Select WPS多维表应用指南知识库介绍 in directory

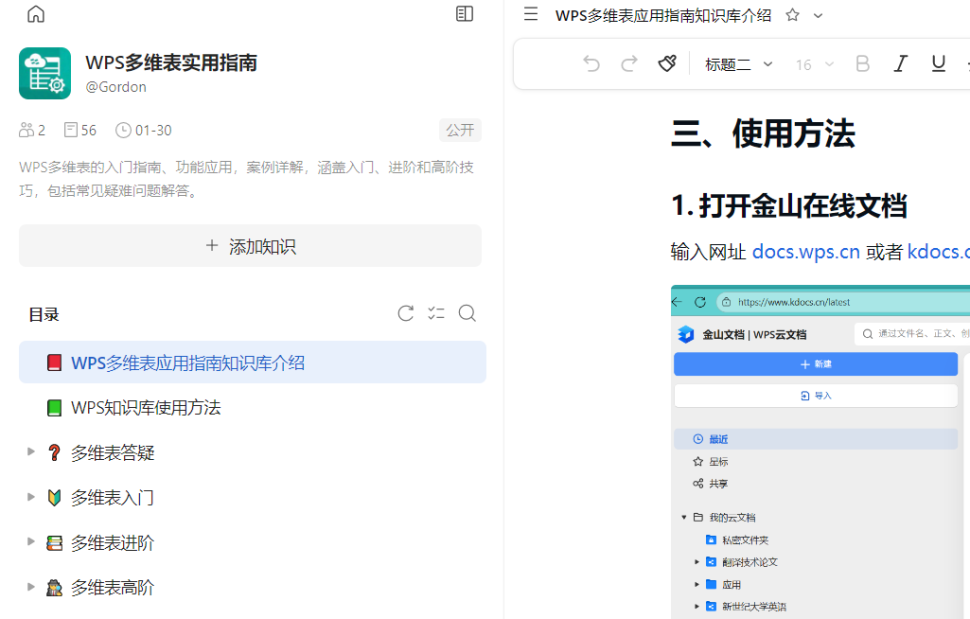(252, 362)
